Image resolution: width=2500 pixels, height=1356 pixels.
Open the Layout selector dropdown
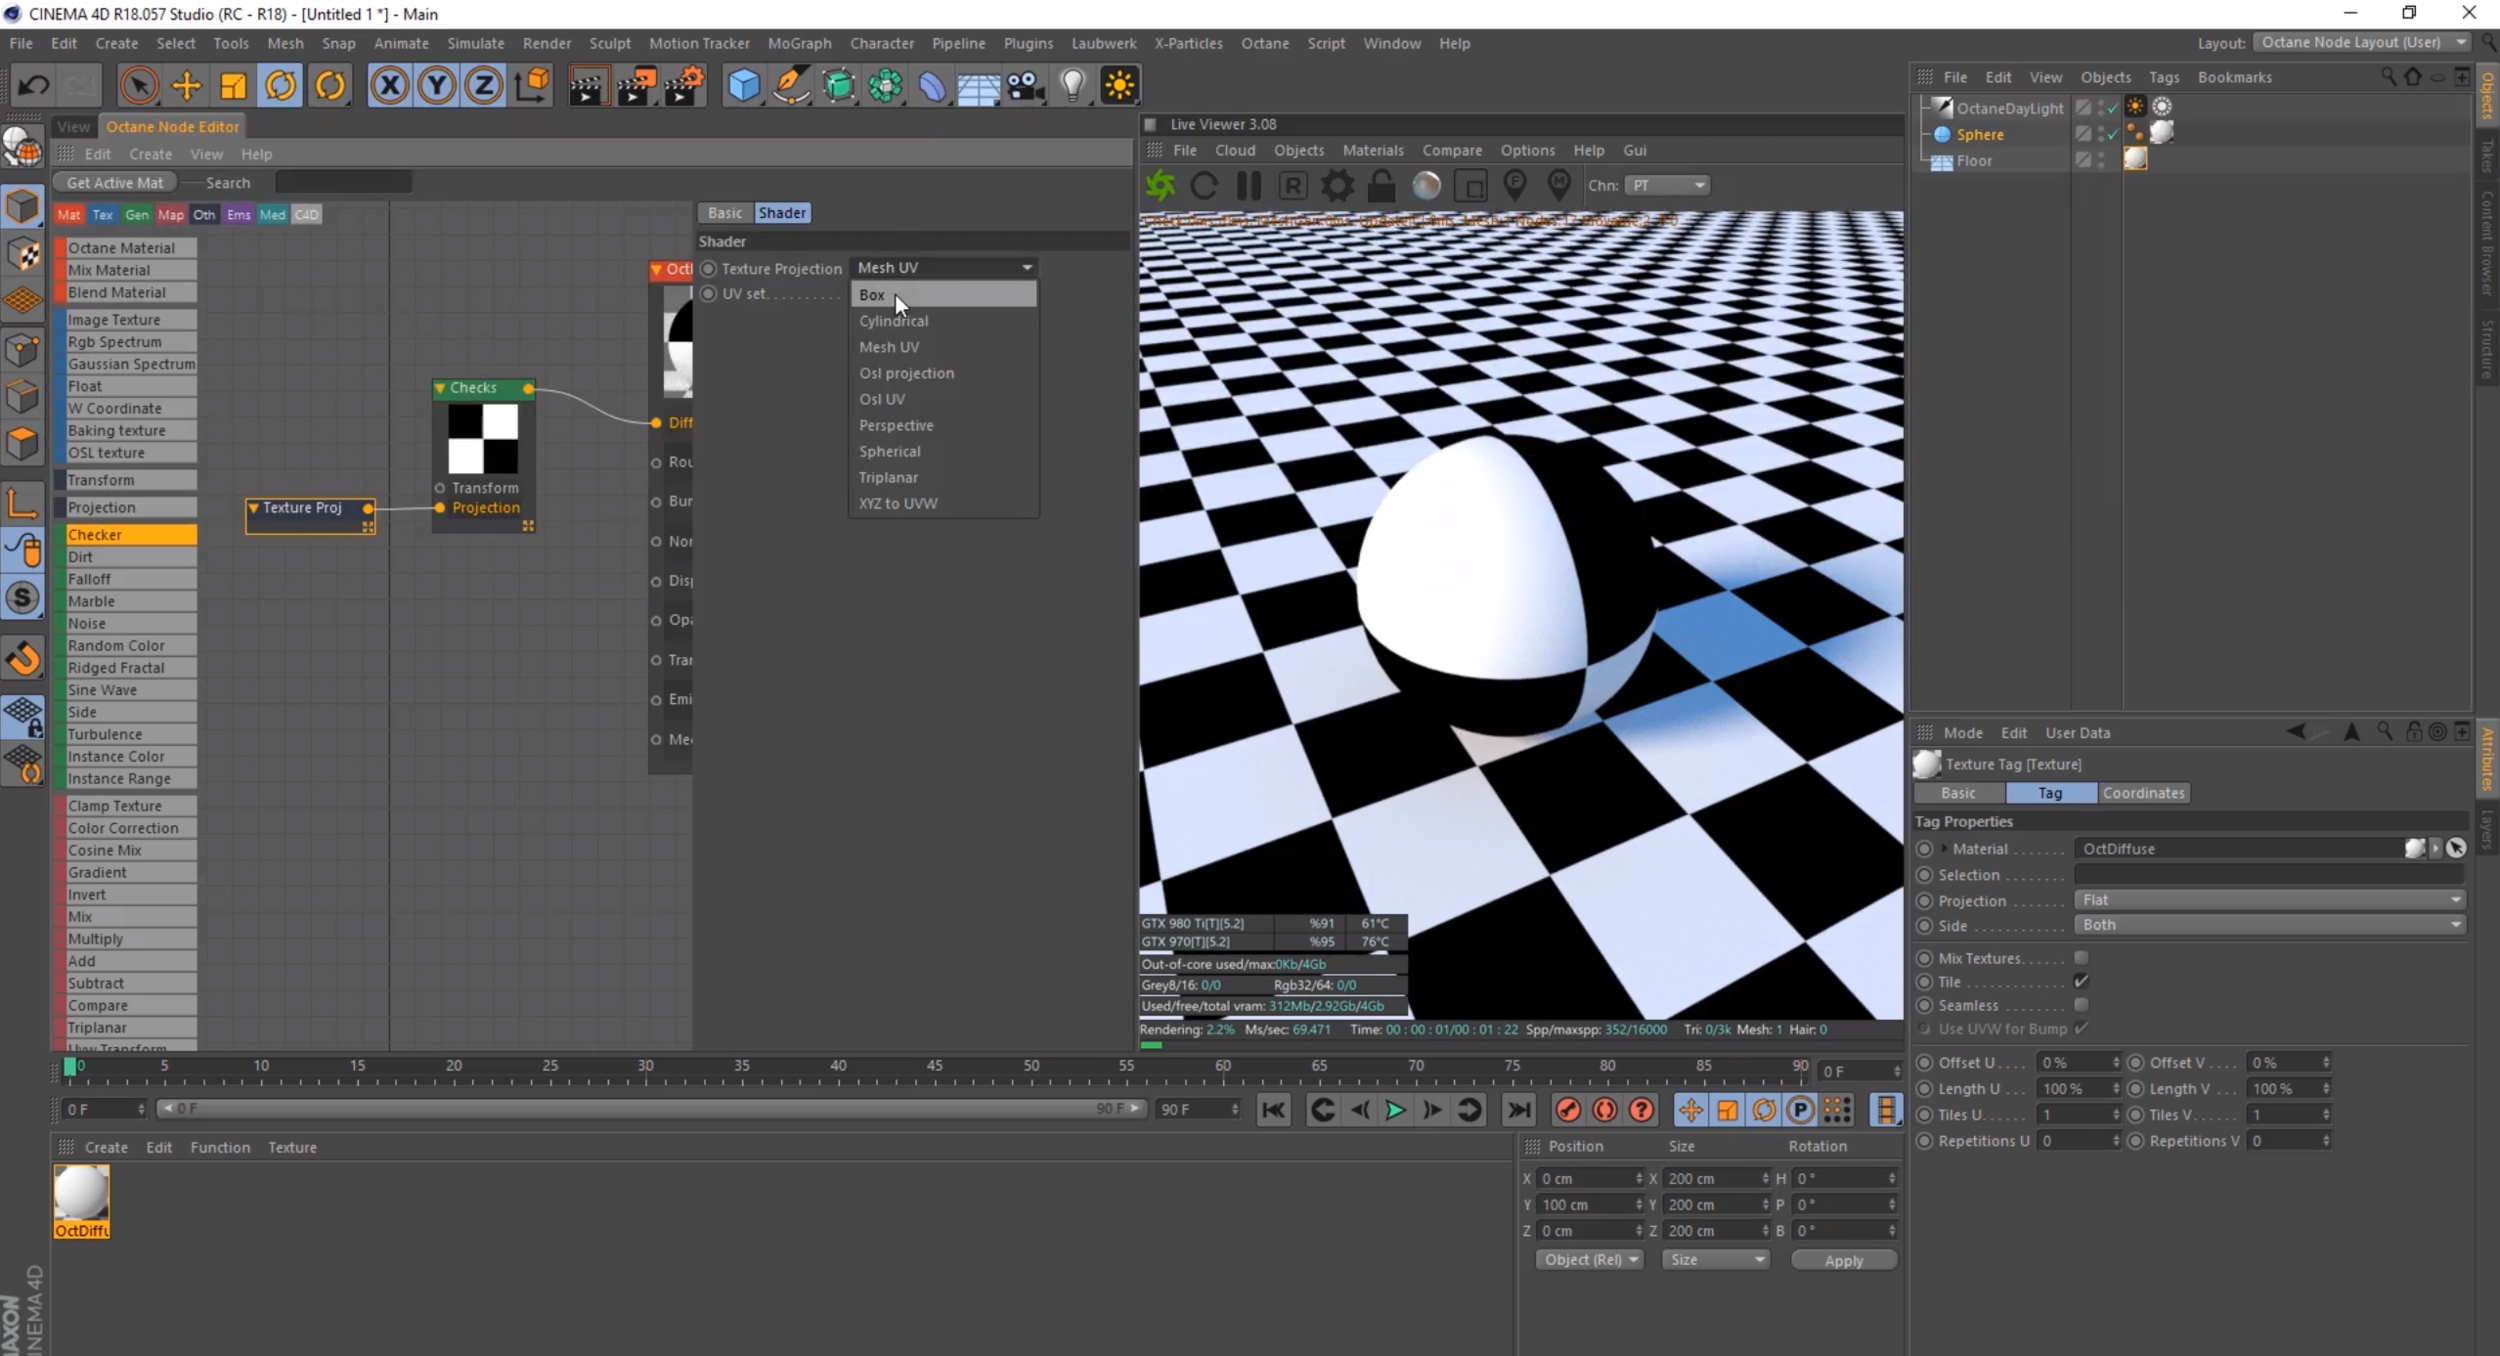2363,42
